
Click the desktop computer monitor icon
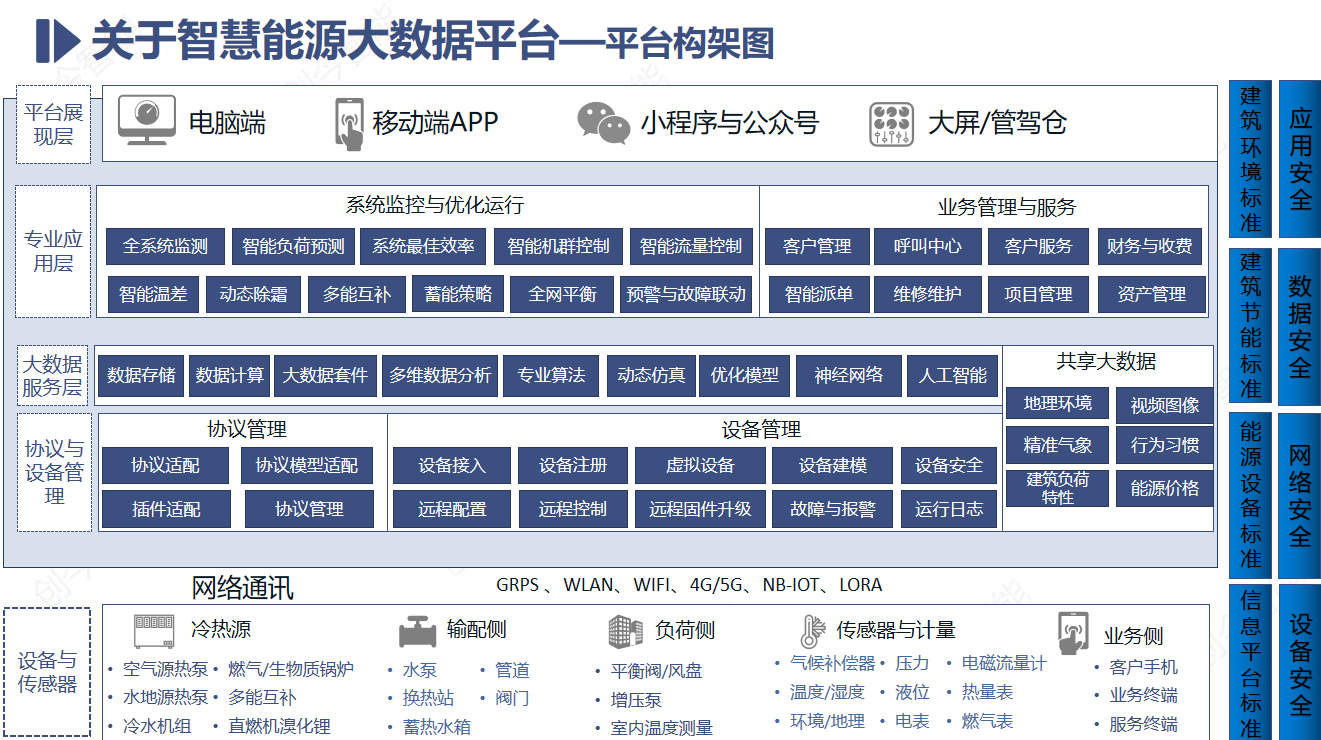(147, 121)
